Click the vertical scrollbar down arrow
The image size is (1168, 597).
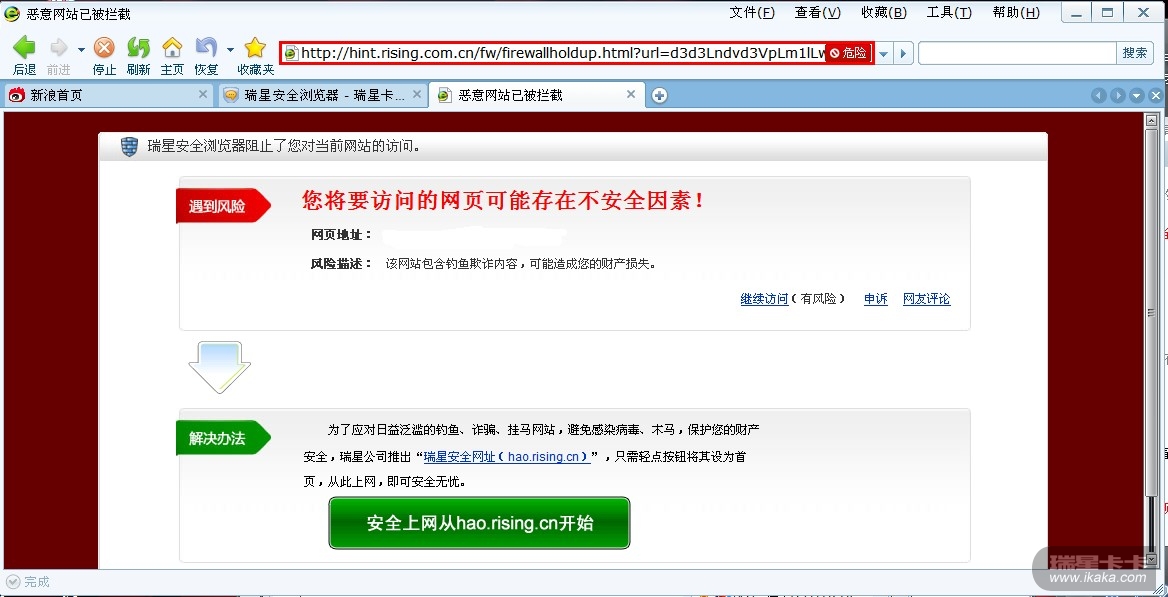(x=1152, y=558)
